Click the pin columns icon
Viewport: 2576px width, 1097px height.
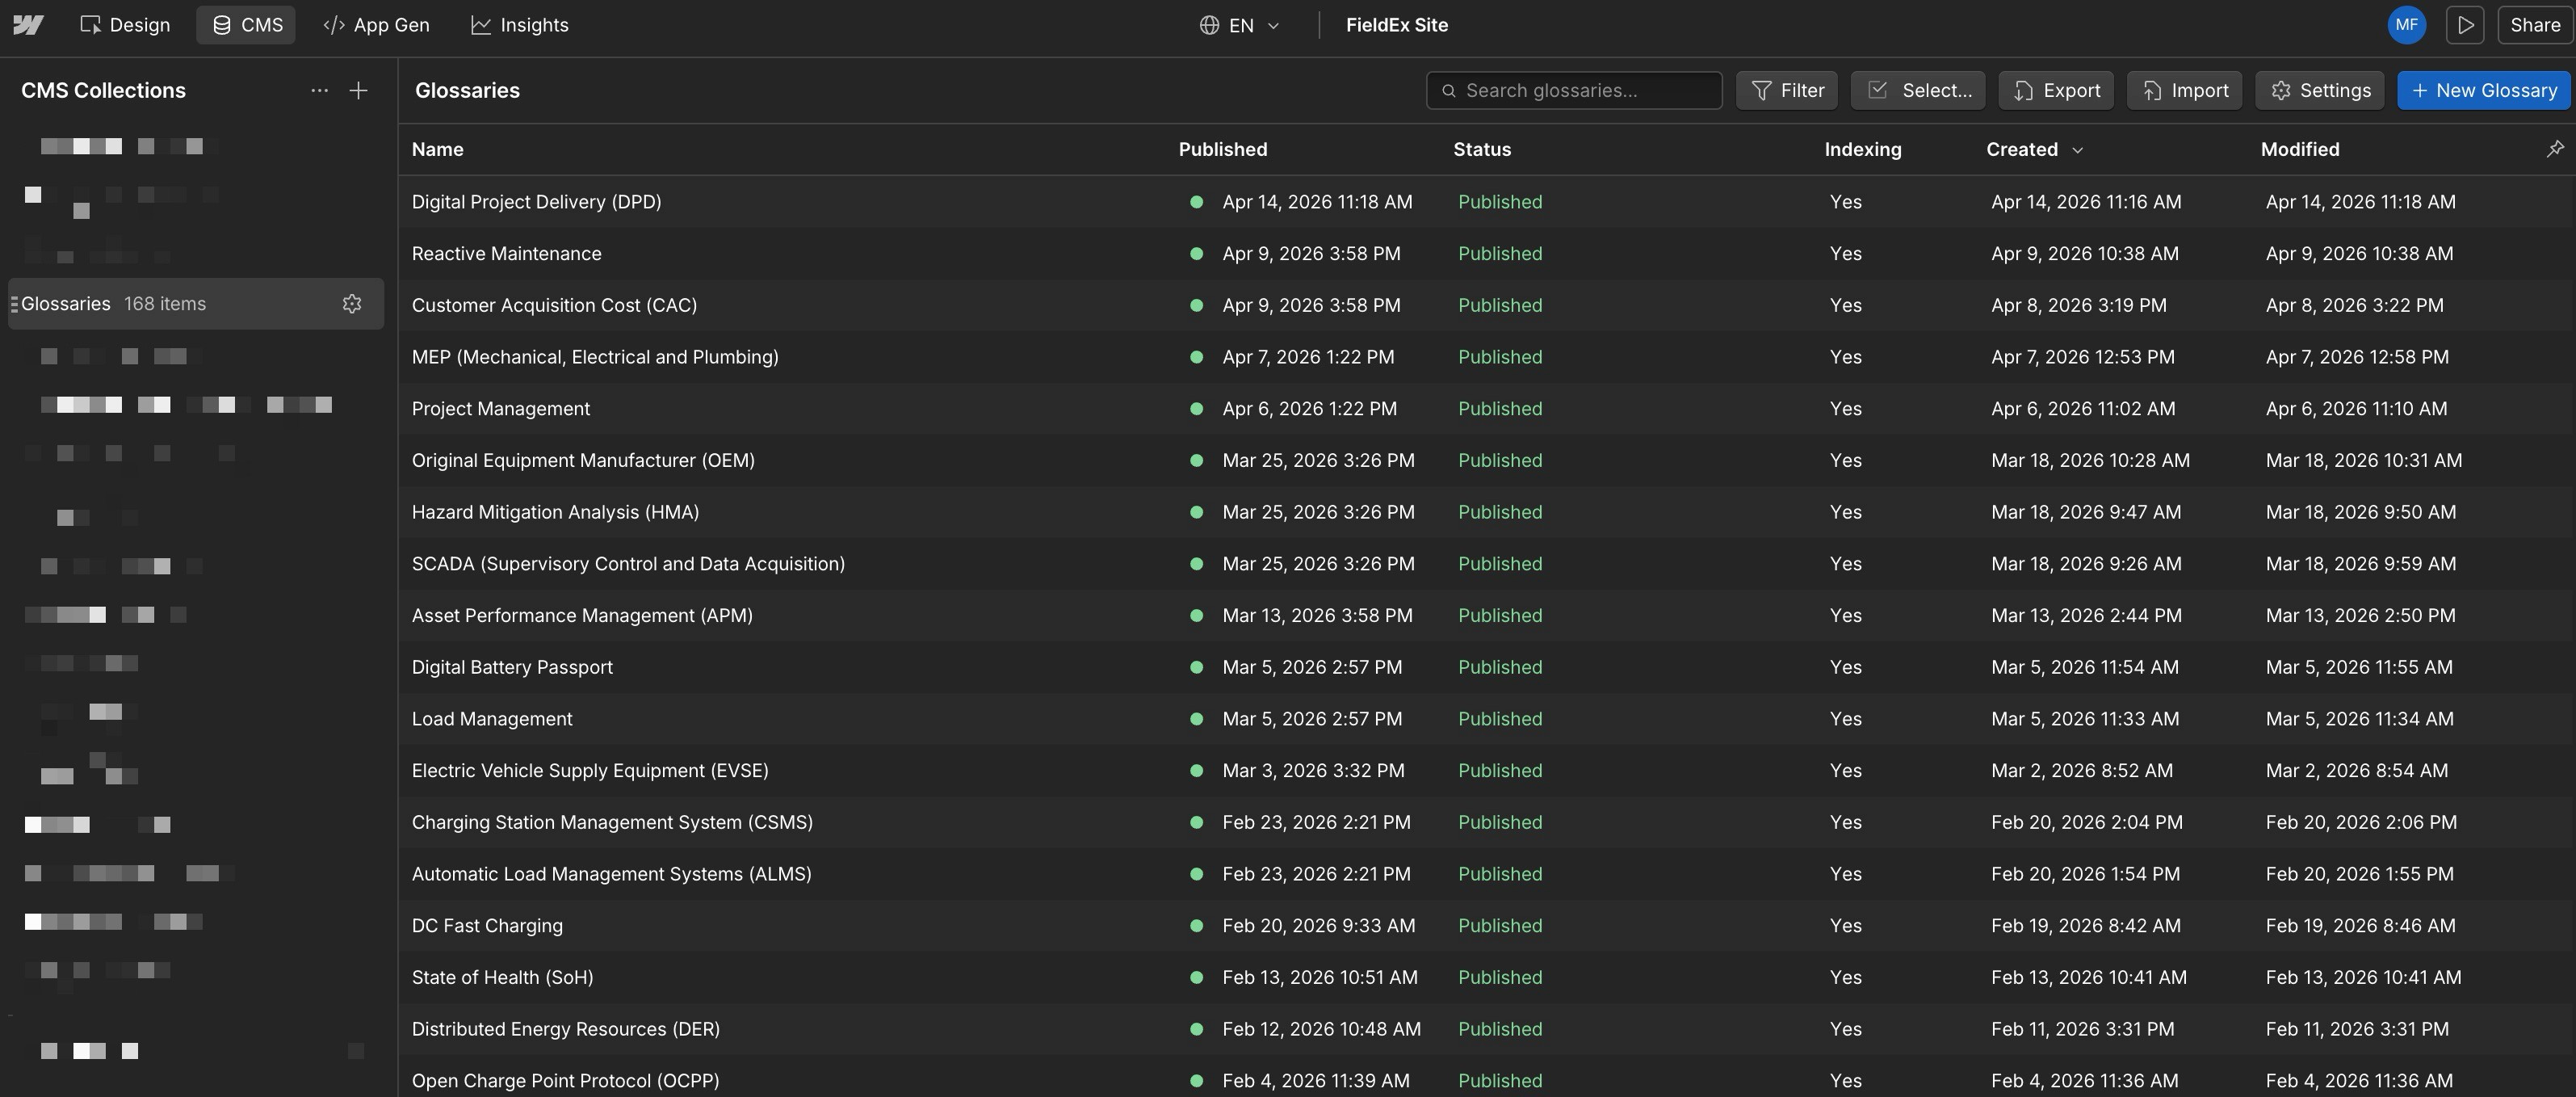pyautogui.click(x=2554, y=149)
